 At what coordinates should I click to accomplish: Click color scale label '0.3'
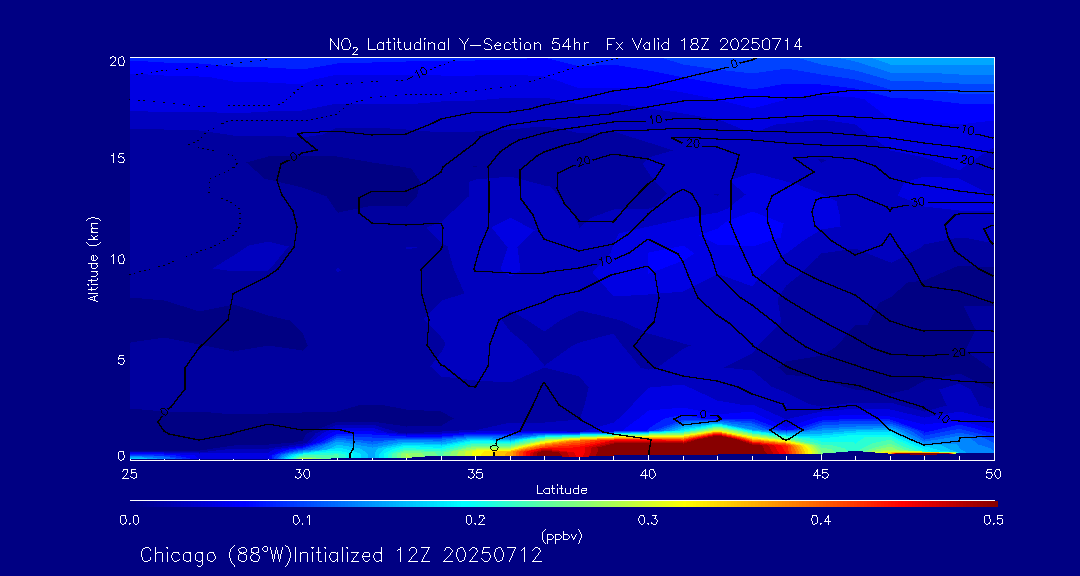[648, 521]
